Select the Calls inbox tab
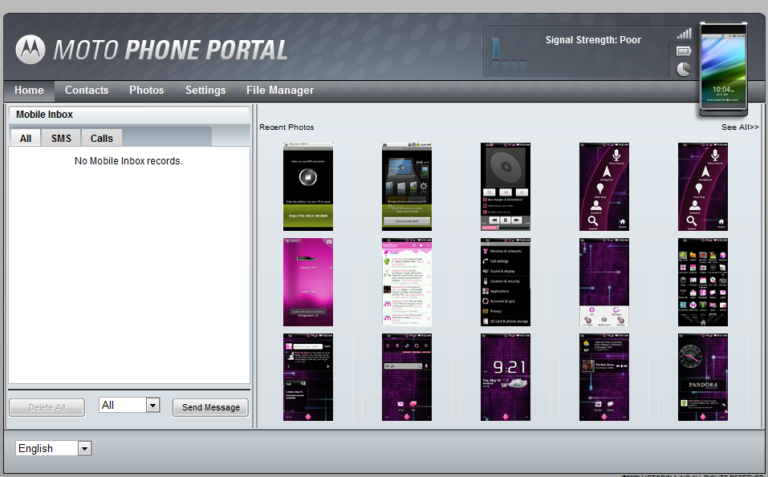 click(x=101, y=138)
